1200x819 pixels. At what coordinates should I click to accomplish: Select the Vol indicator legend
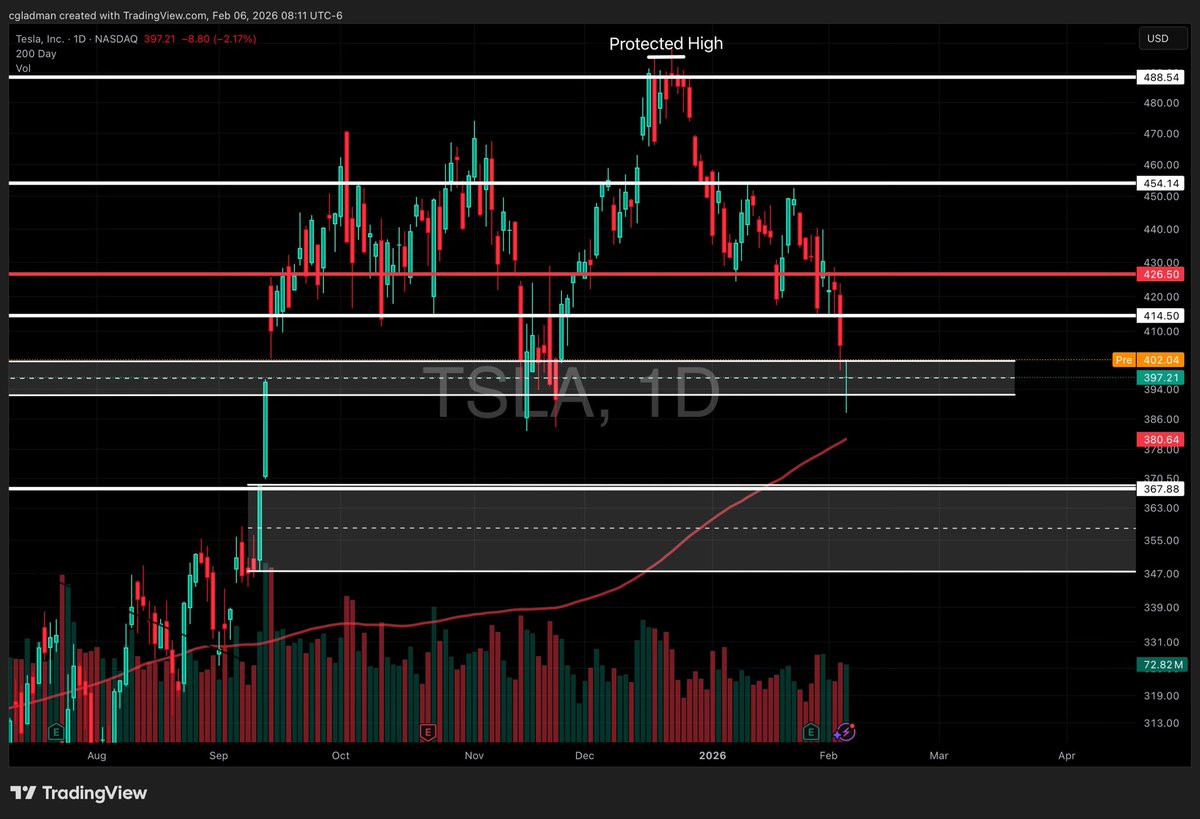click(22, 69)
